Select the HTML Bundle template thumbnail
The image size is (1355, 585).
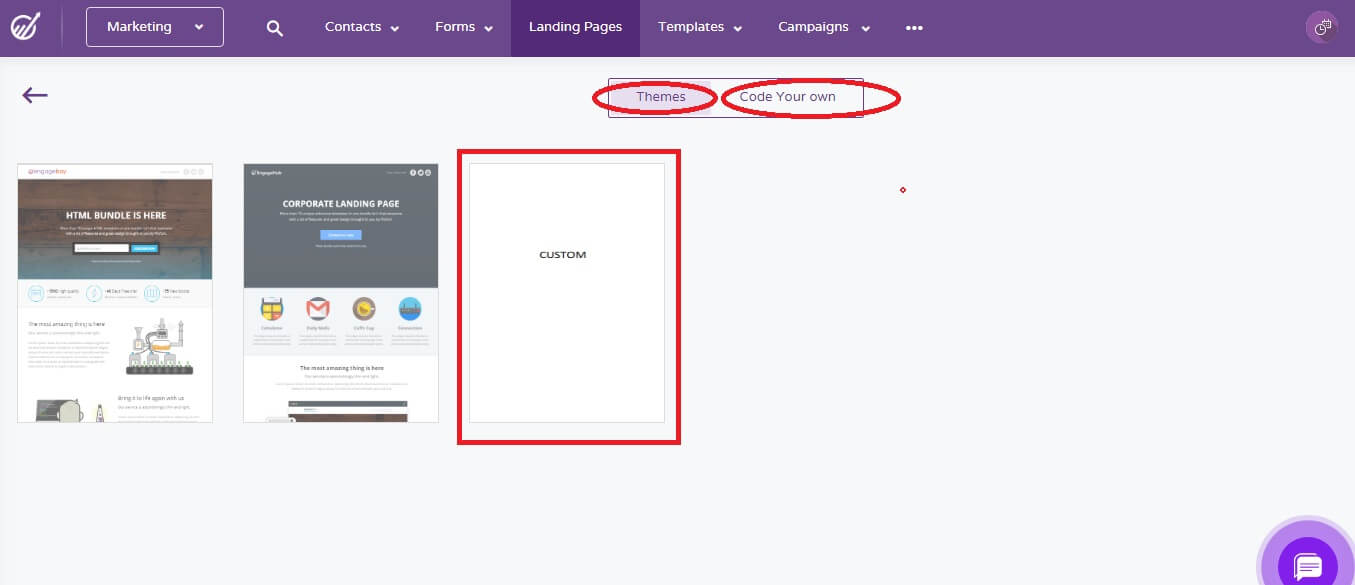(114, 291)
